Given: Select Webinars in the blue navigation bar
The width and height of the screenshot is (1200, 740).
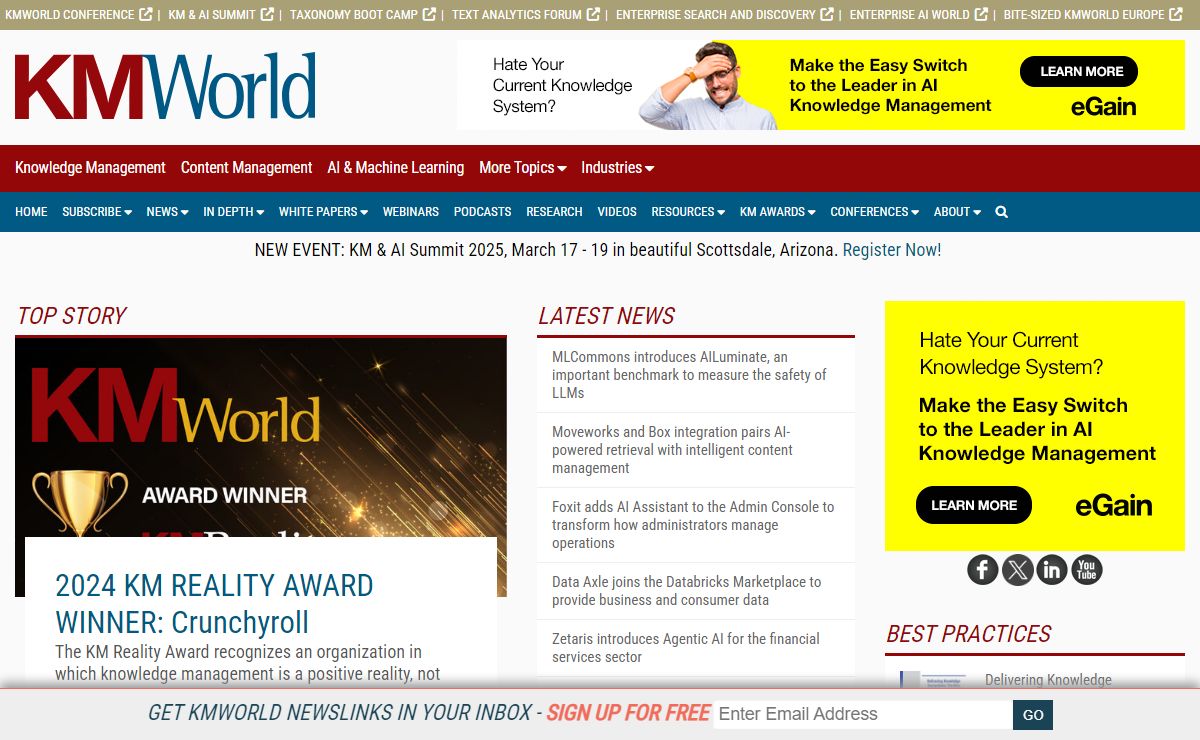Looking at the screenshot, I should (410, 212).
